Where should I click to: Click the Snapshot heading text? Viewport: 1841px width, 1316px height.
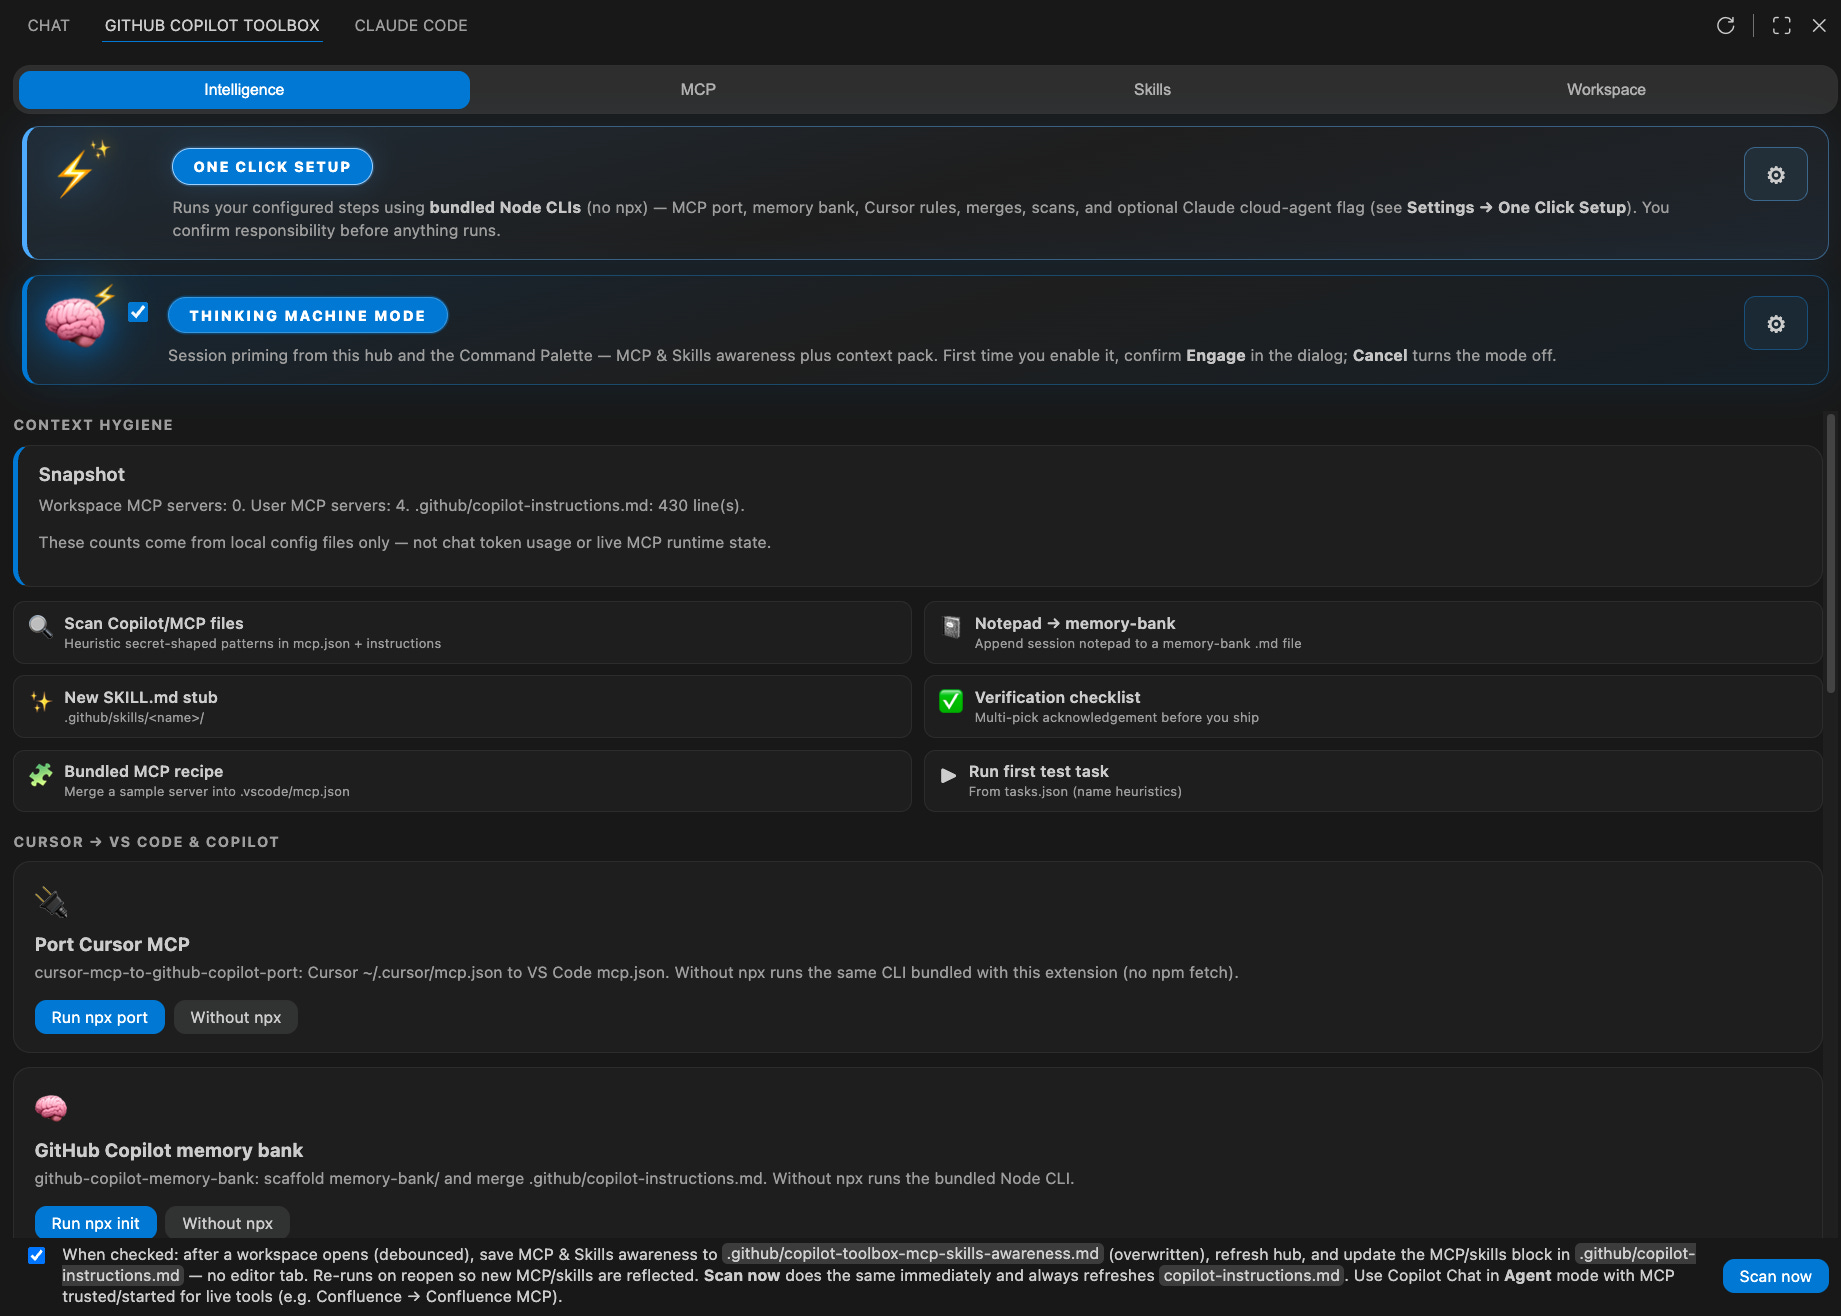[82, 475]
